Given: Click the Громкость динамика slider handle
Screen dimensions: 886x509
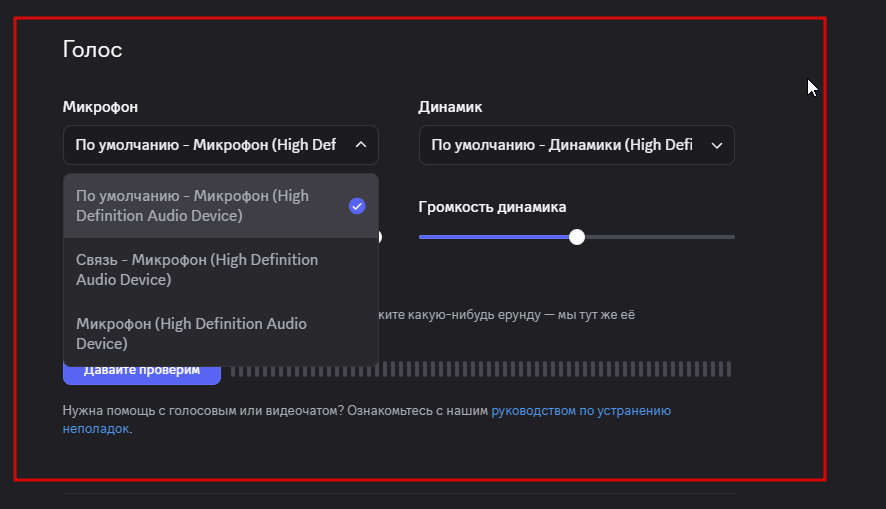Looking at the screenshot, I should (x=576, y=237).
